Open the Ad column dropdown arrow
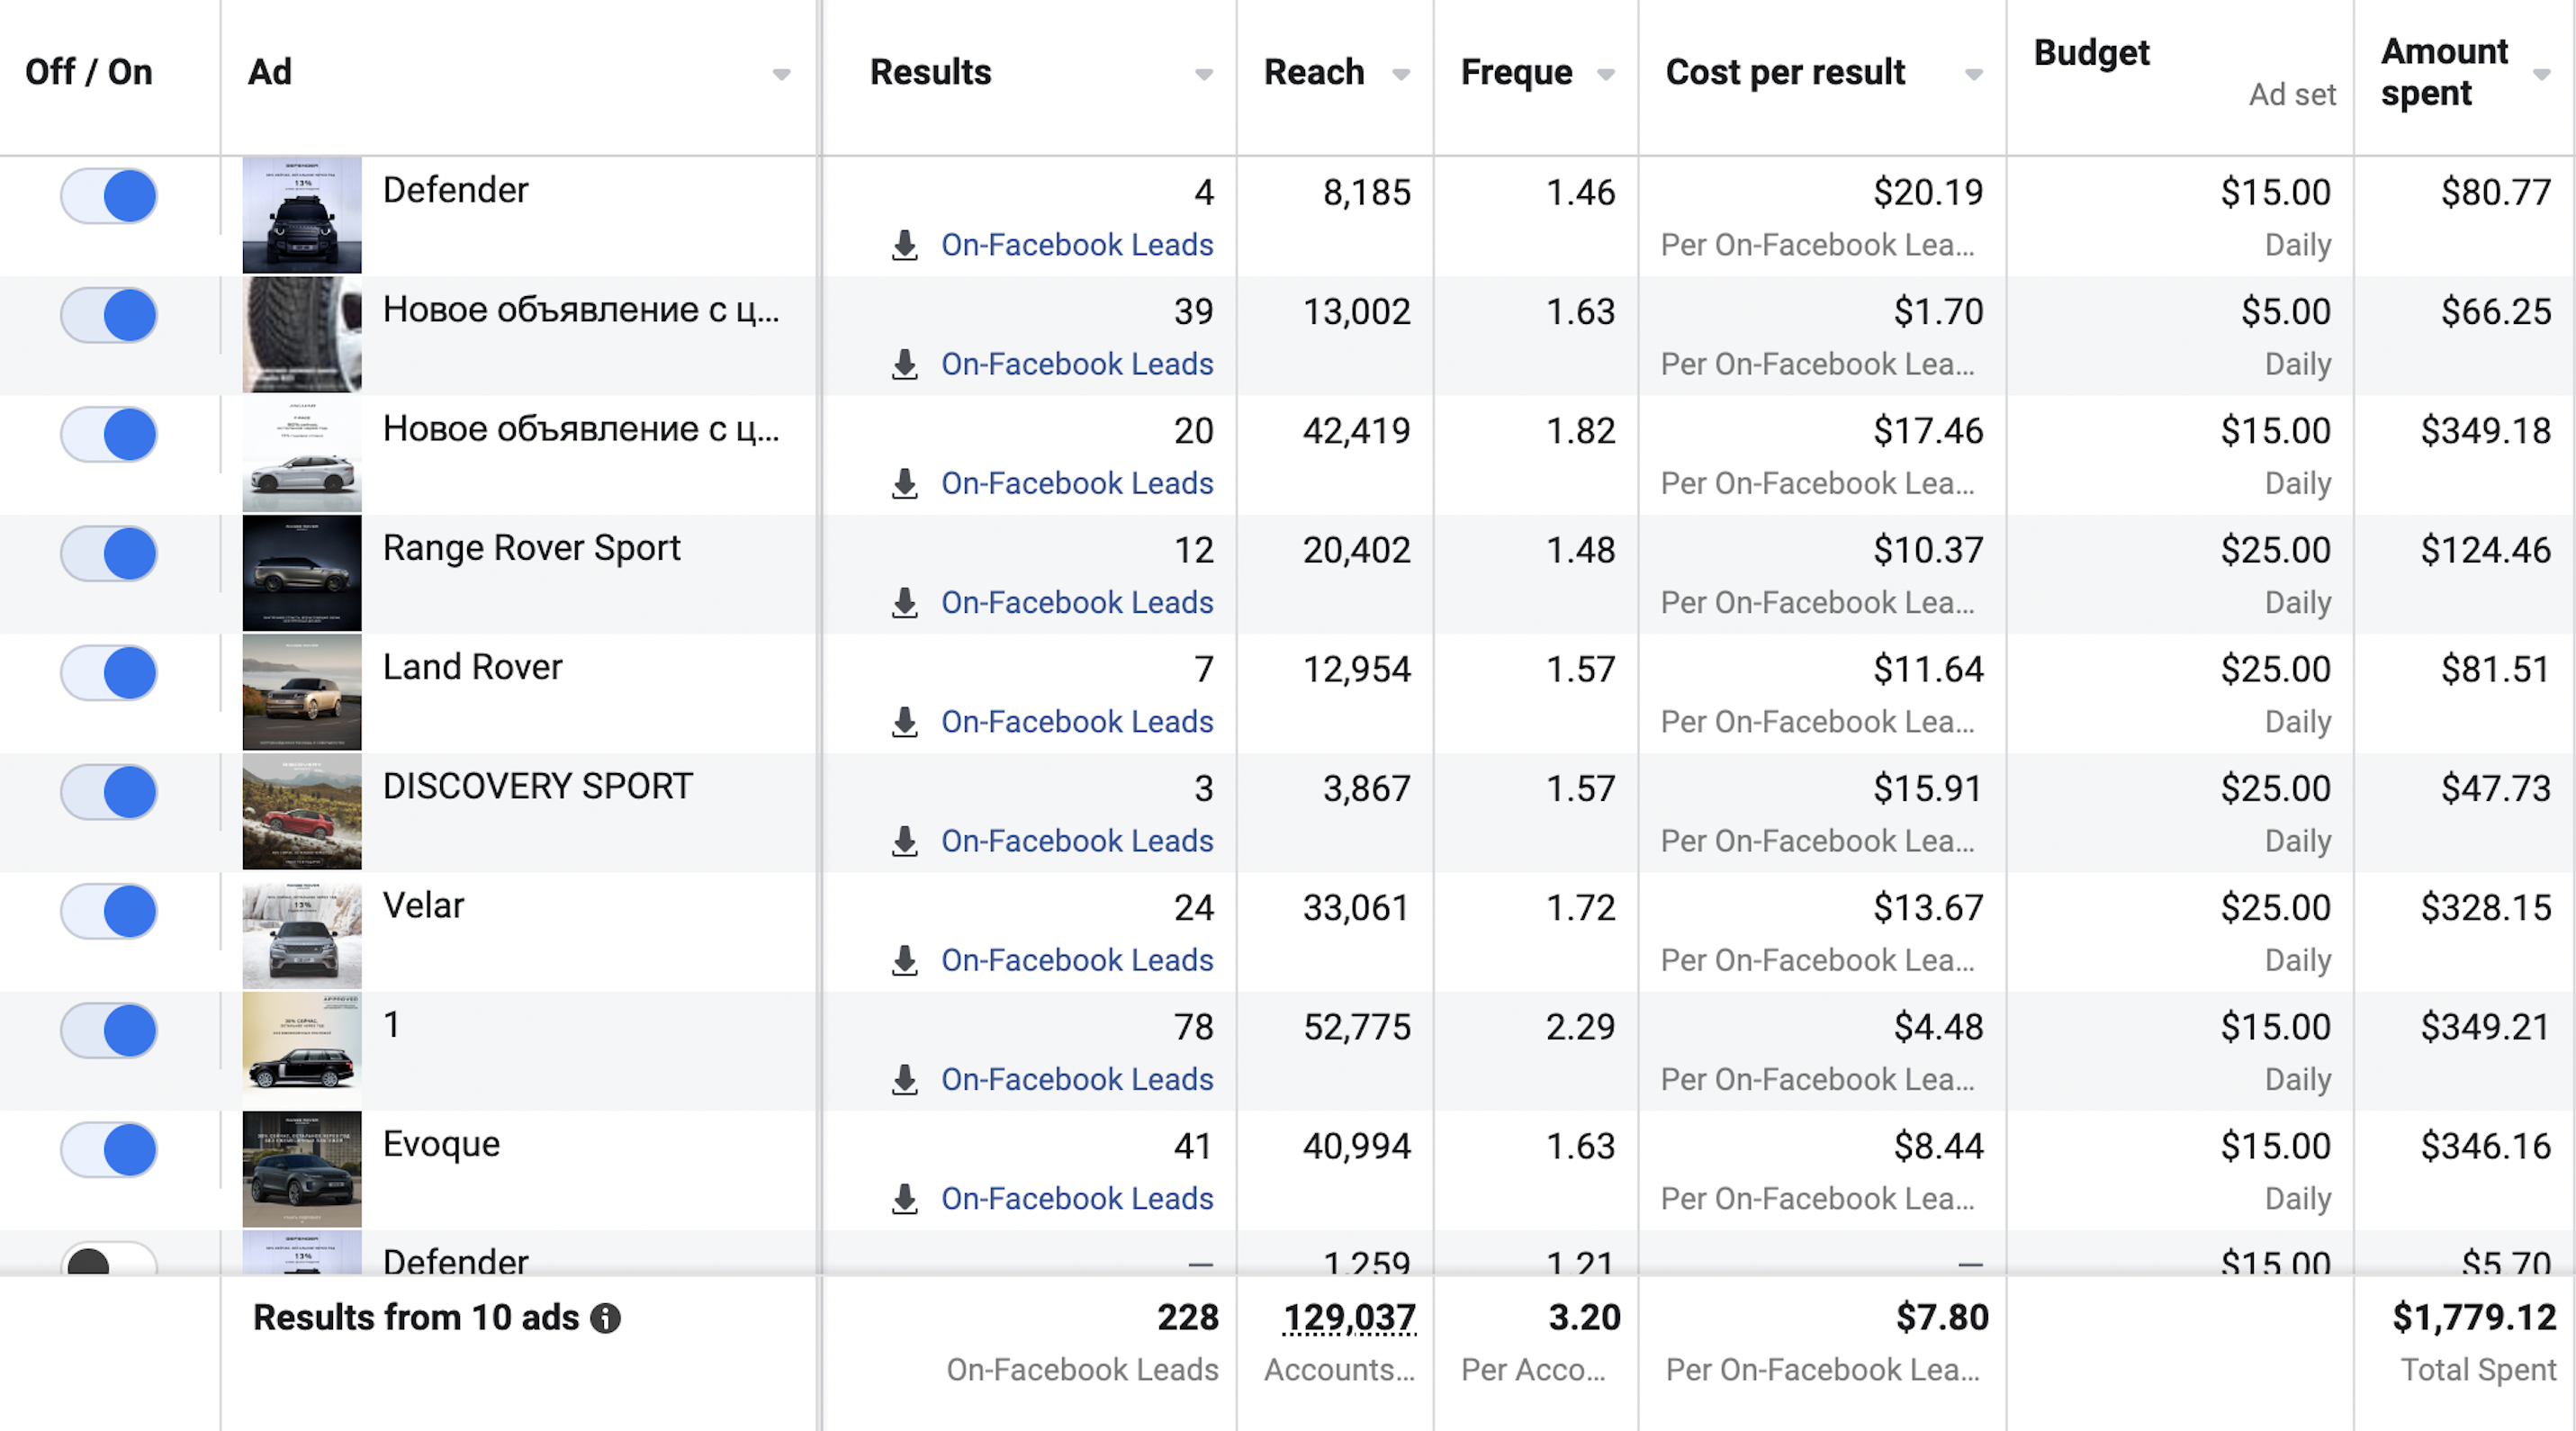 [x=781, y=74]
